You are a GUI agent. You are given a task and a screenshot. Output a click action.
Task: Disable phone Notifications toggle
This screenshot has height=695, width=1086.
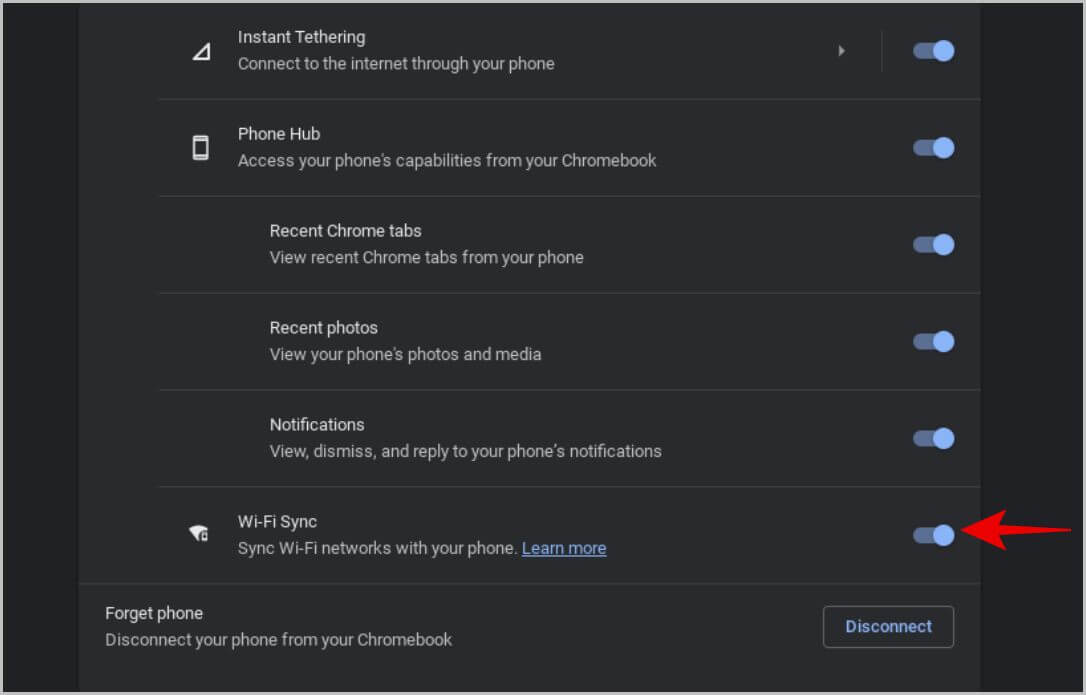(934, 438)
